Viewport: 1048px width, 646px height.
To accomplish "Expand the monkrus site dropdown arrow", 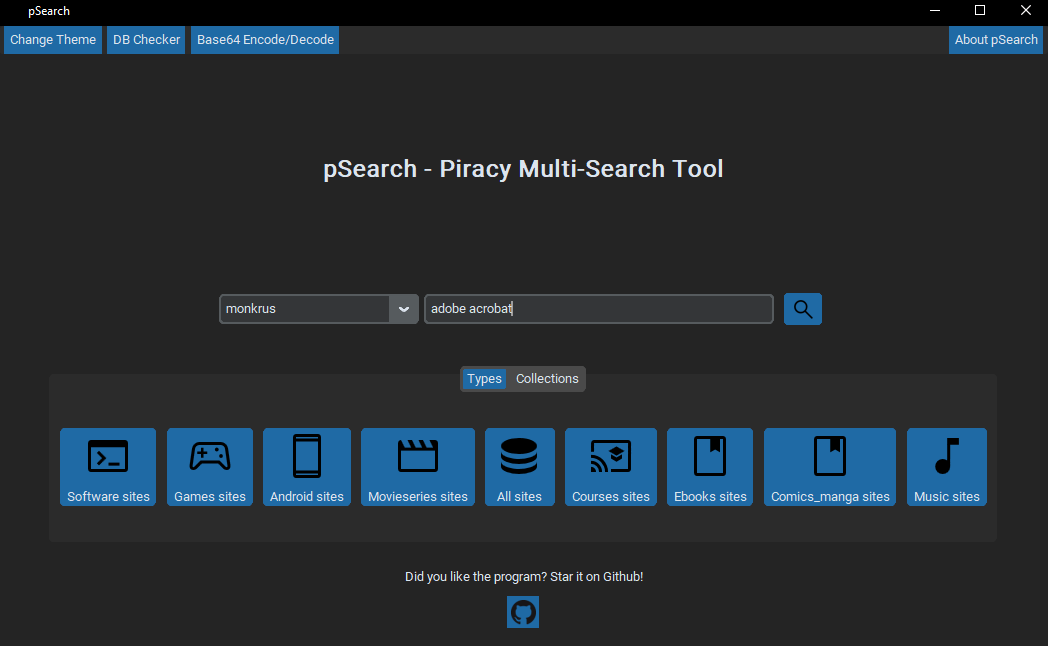I will [x=404, y=309].
